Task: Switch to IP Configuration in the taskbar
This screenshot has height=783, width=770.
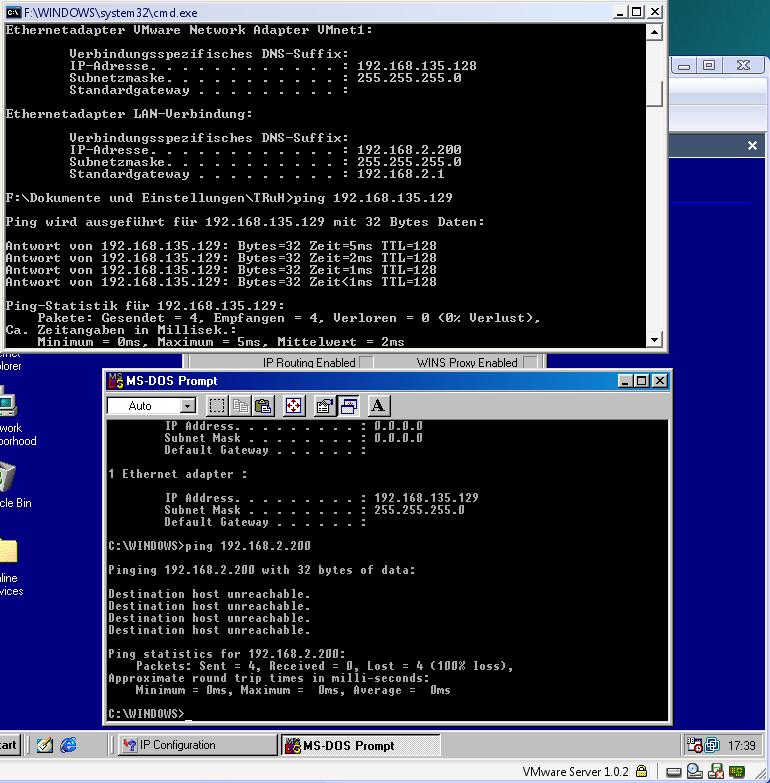Action: pyautogui.click(x=196, y=745)
